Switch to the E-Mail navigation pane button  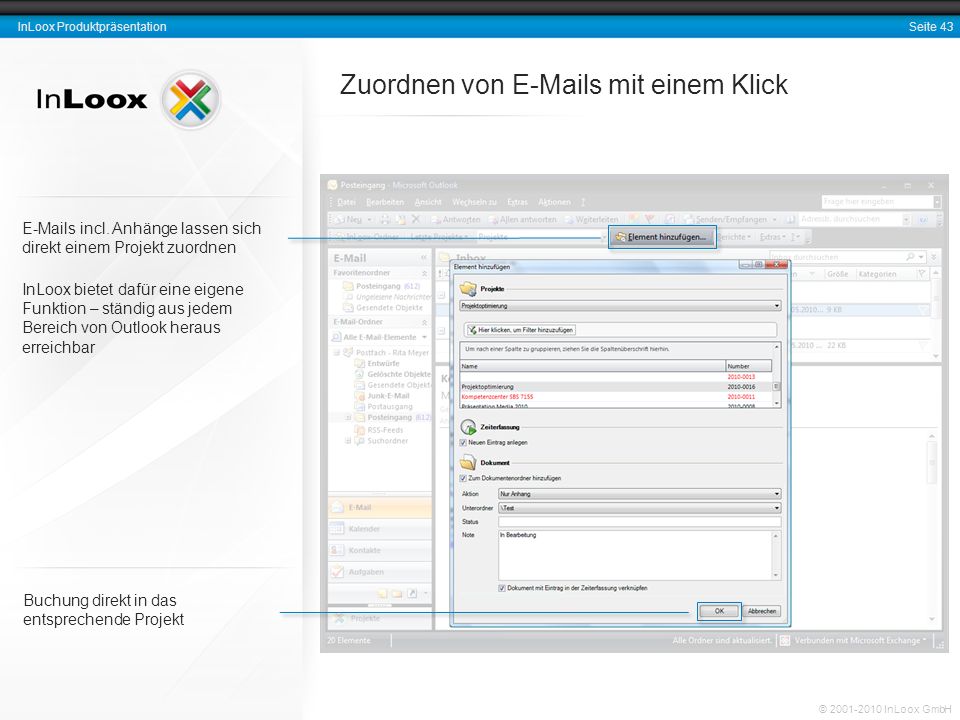point(380,508)
